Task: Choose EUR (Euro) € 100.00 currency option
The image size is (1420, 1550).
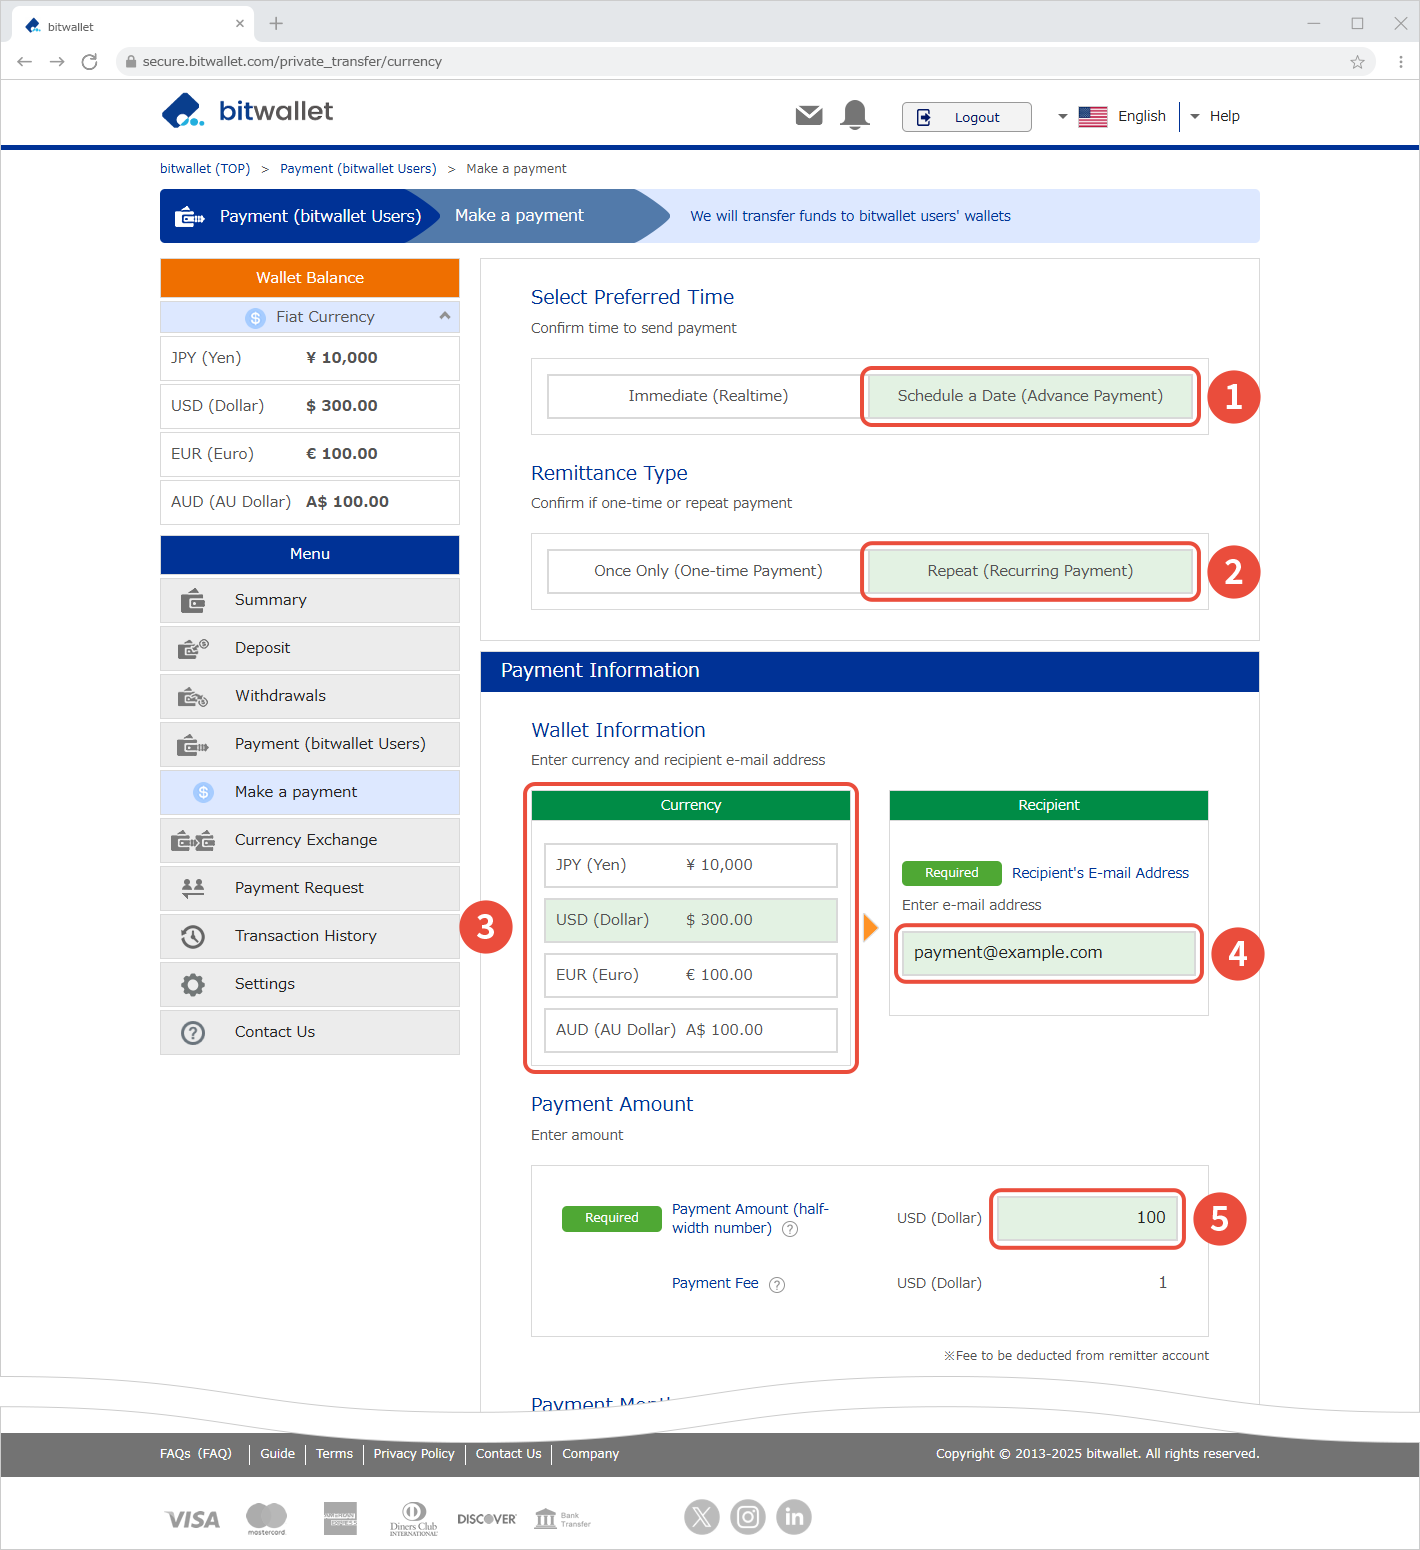Action: click(691, 975)
